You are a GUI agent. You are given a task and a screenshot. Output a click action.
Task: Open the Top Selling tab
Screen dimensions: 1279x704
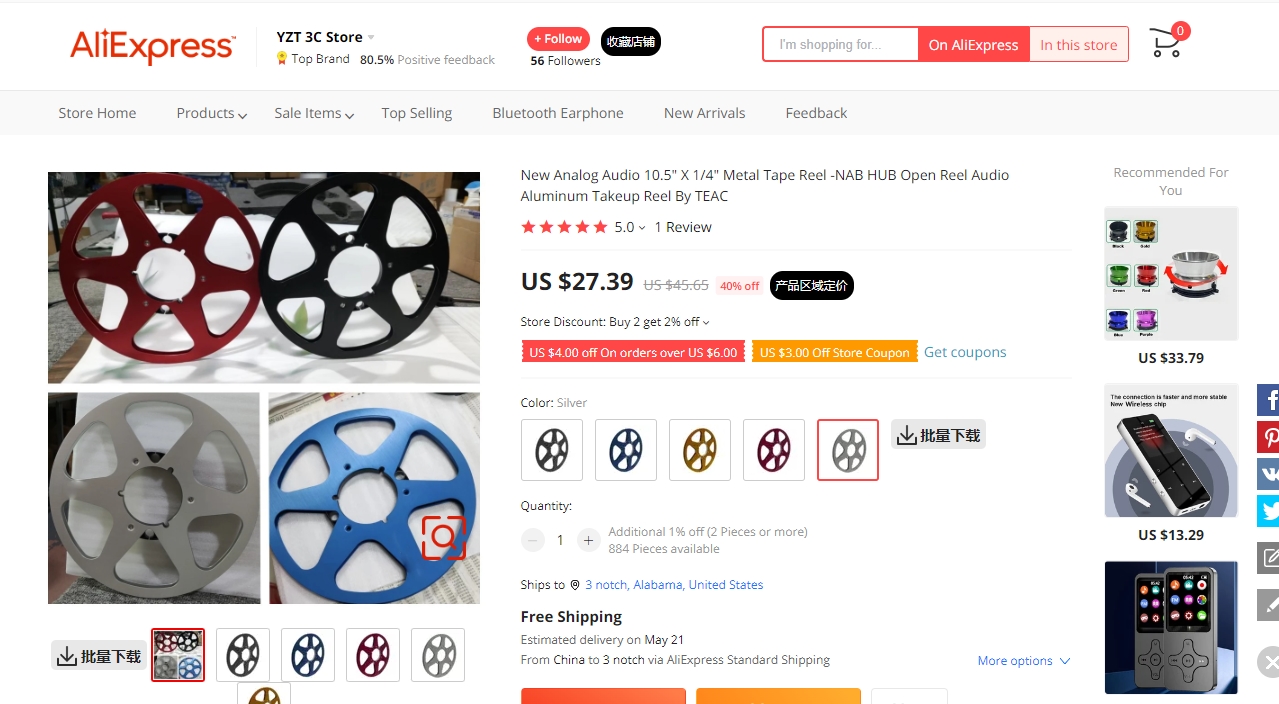point(416,113)
